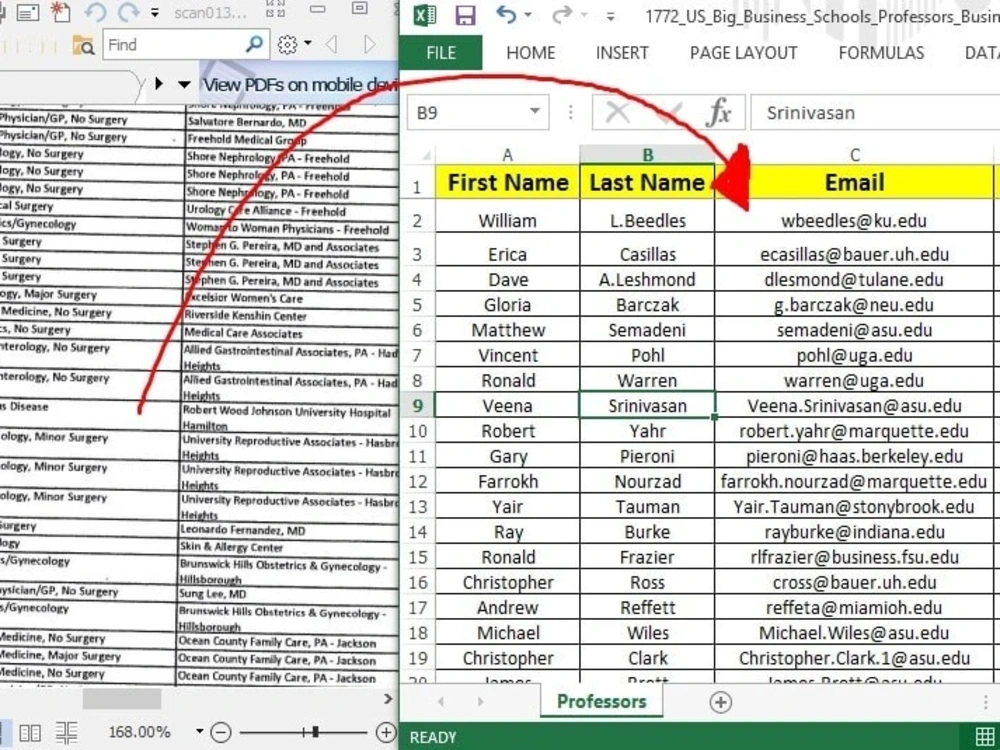Click the folder search icon in PDF viewer
This screenshot has height=750, width=1000.
(84, 45)
